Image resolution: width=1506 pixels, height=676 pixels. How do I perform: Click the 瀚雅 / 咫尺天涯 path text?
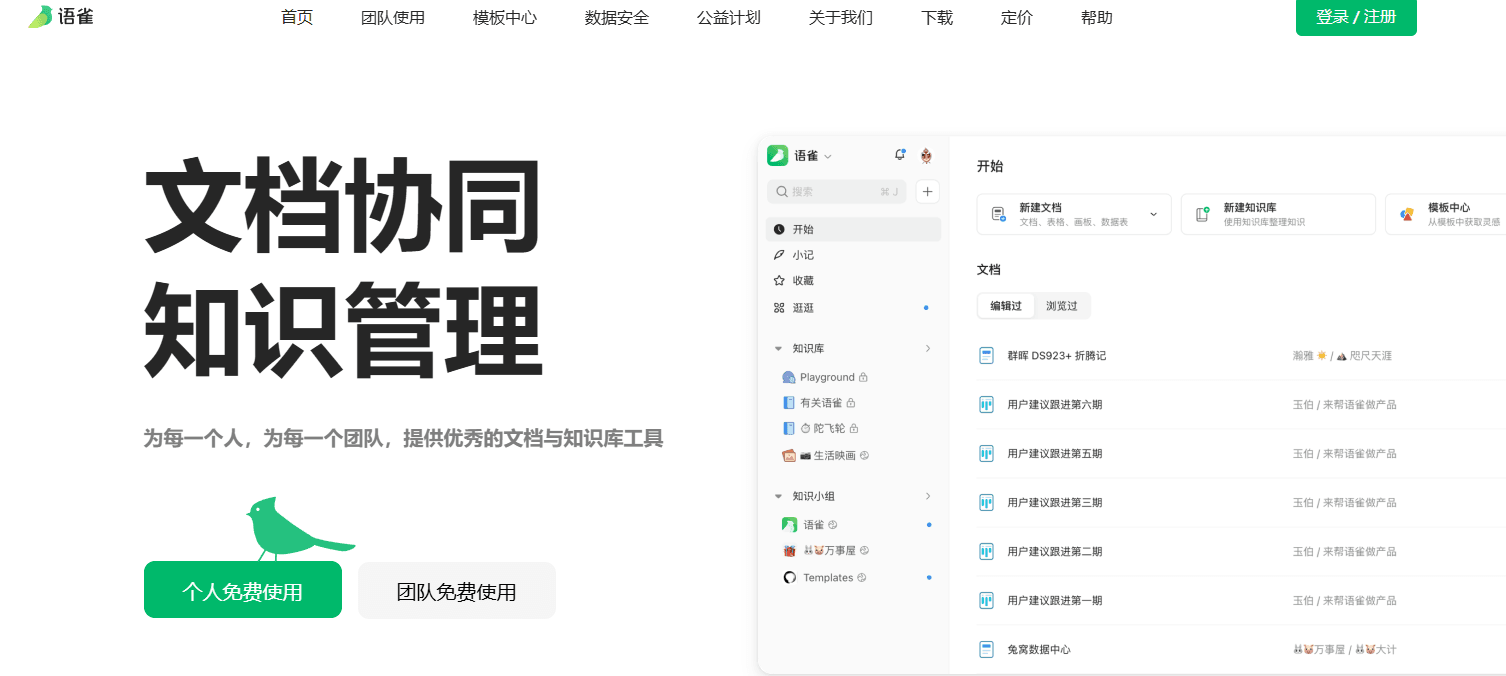point(1342,356)
